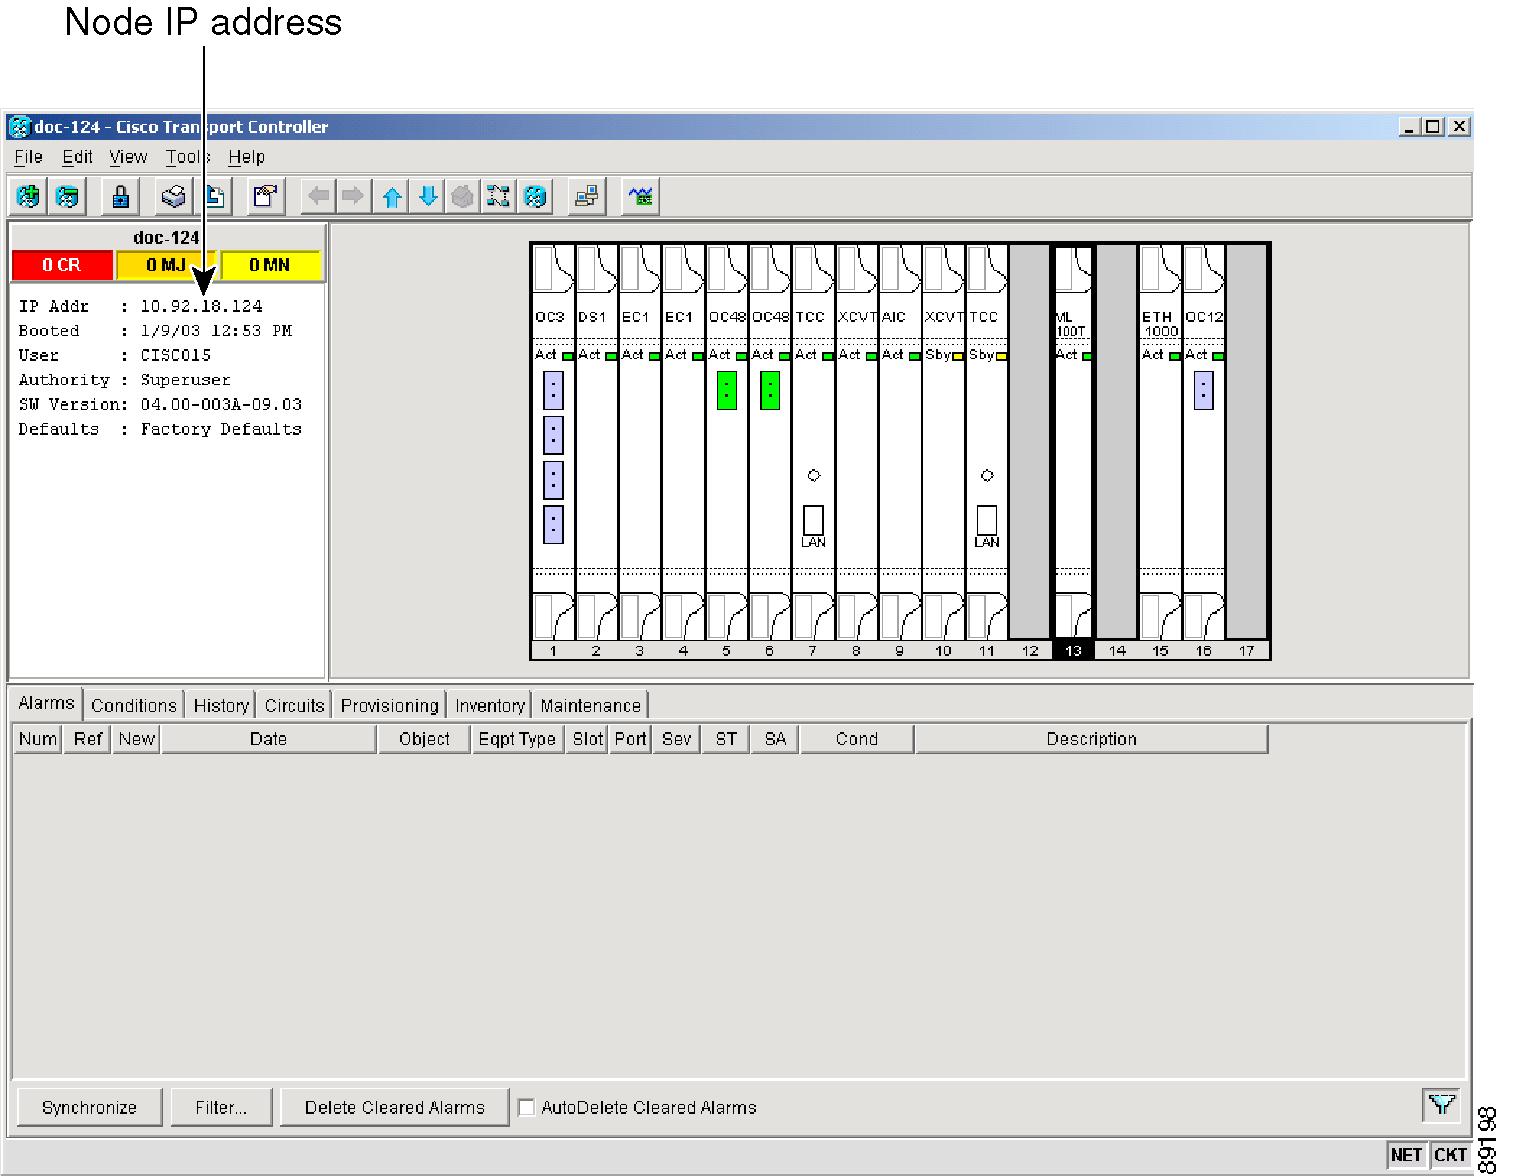Open Preferences from the toolbar icon

265,196
